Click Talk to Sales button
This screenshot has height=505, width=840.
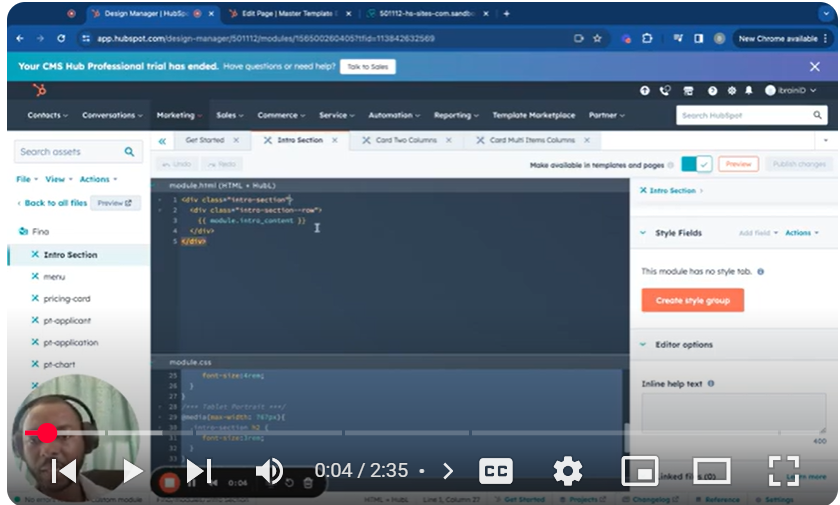(368, 66)
